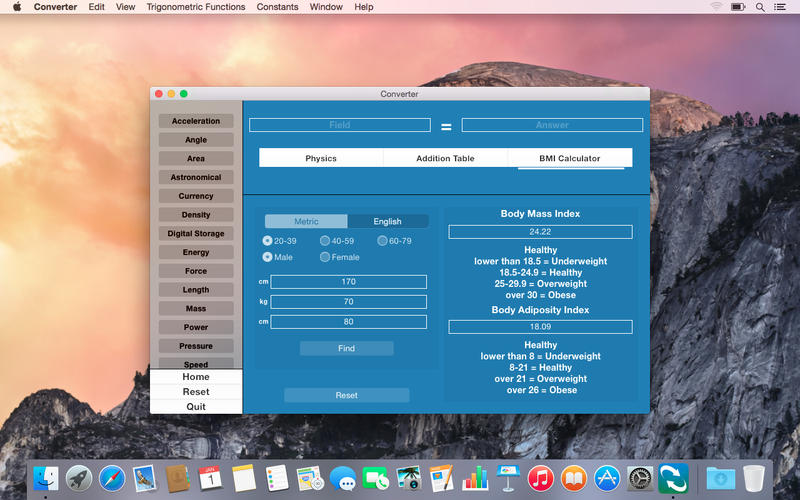Open Spotlight search magnifier in menu bar
The image size is (800, 500).
(760, 7)
